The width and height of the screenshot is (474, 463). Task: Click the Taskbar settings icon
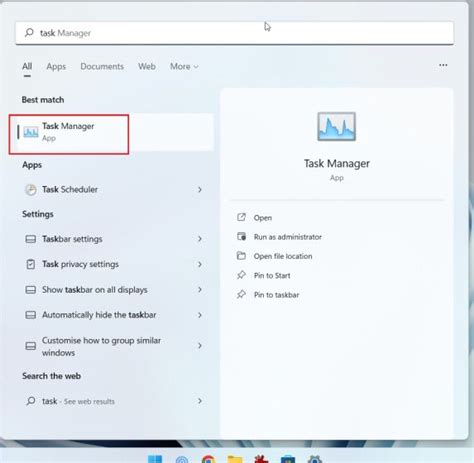pyautogui.click(x=31, y=239)
